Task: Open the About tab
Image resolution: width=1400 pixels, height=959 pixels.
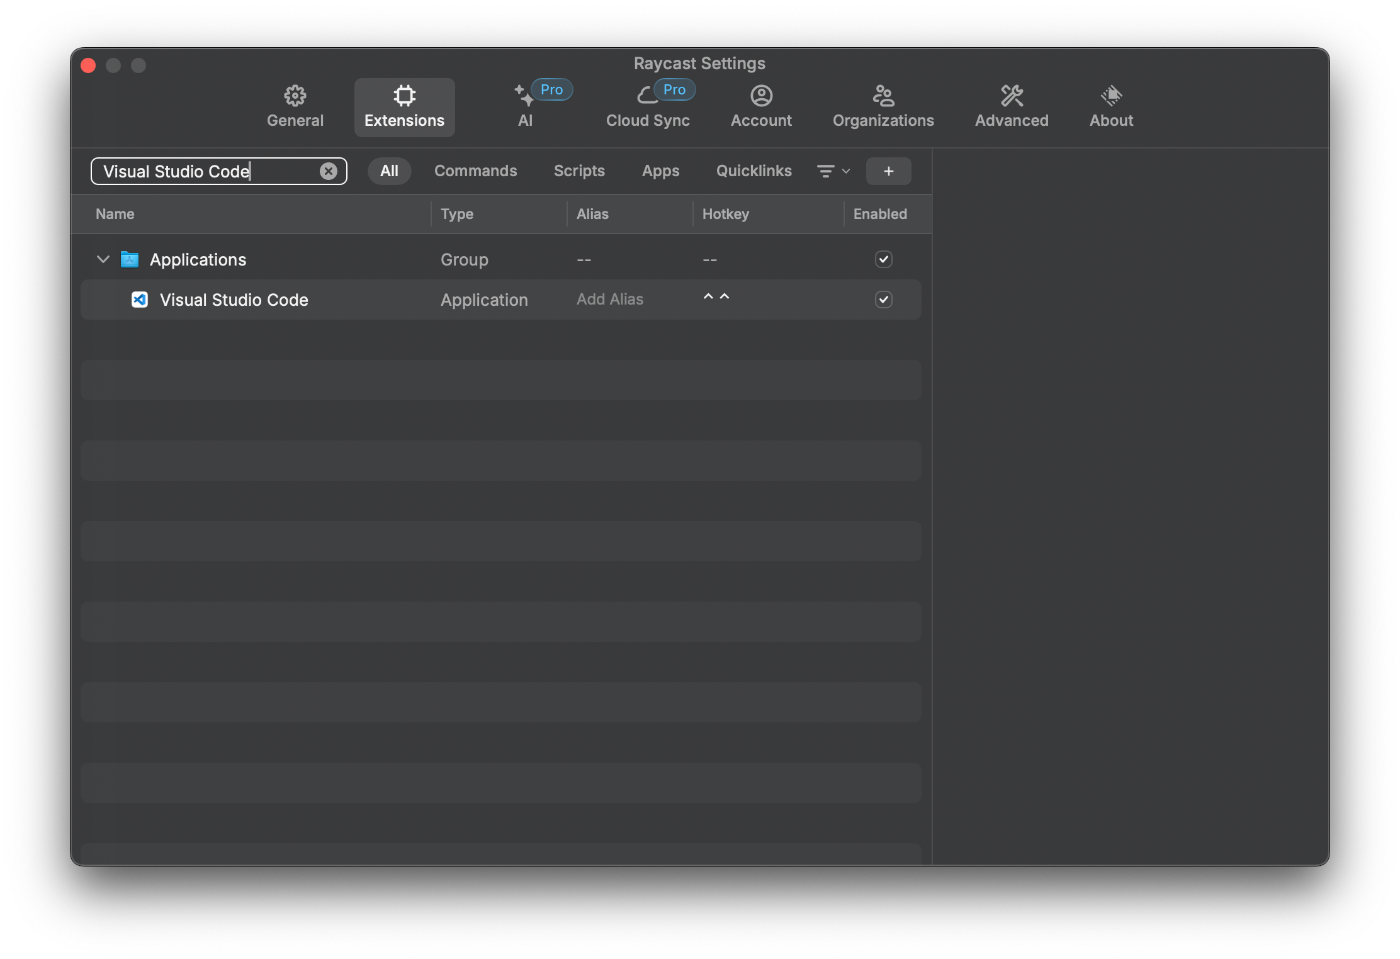Action: [x=1111, y=107]
